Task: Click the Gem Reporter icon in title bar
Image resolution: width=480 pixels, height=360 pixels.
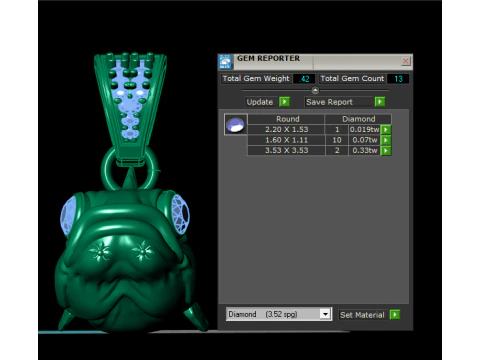Action: (226, 62)
